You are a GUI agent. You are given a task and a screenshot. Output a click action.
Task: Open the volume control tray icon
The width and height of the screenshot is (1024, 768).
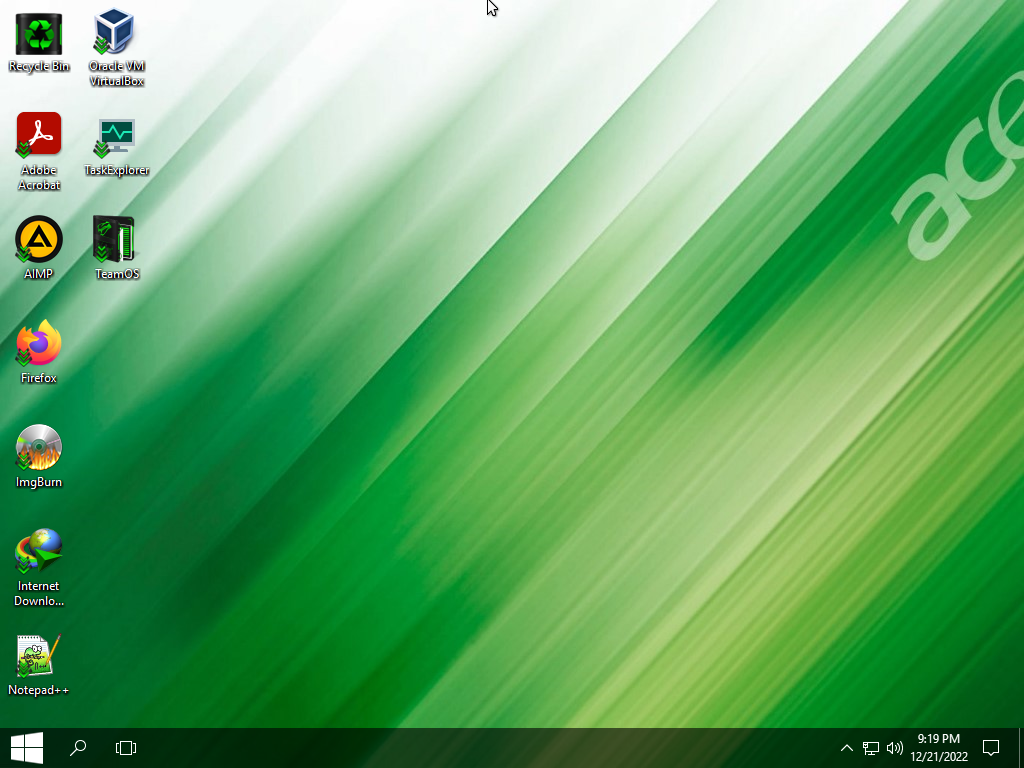click(x=895, y=748)
